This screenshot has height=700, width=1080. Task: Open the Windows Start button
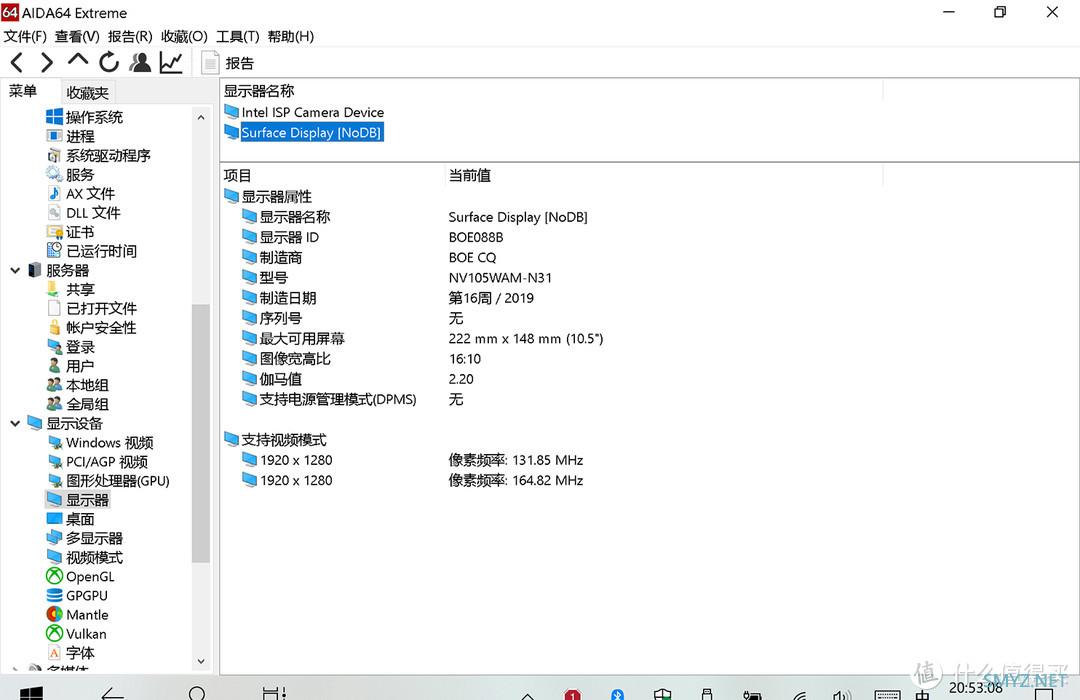coord(31,692)
